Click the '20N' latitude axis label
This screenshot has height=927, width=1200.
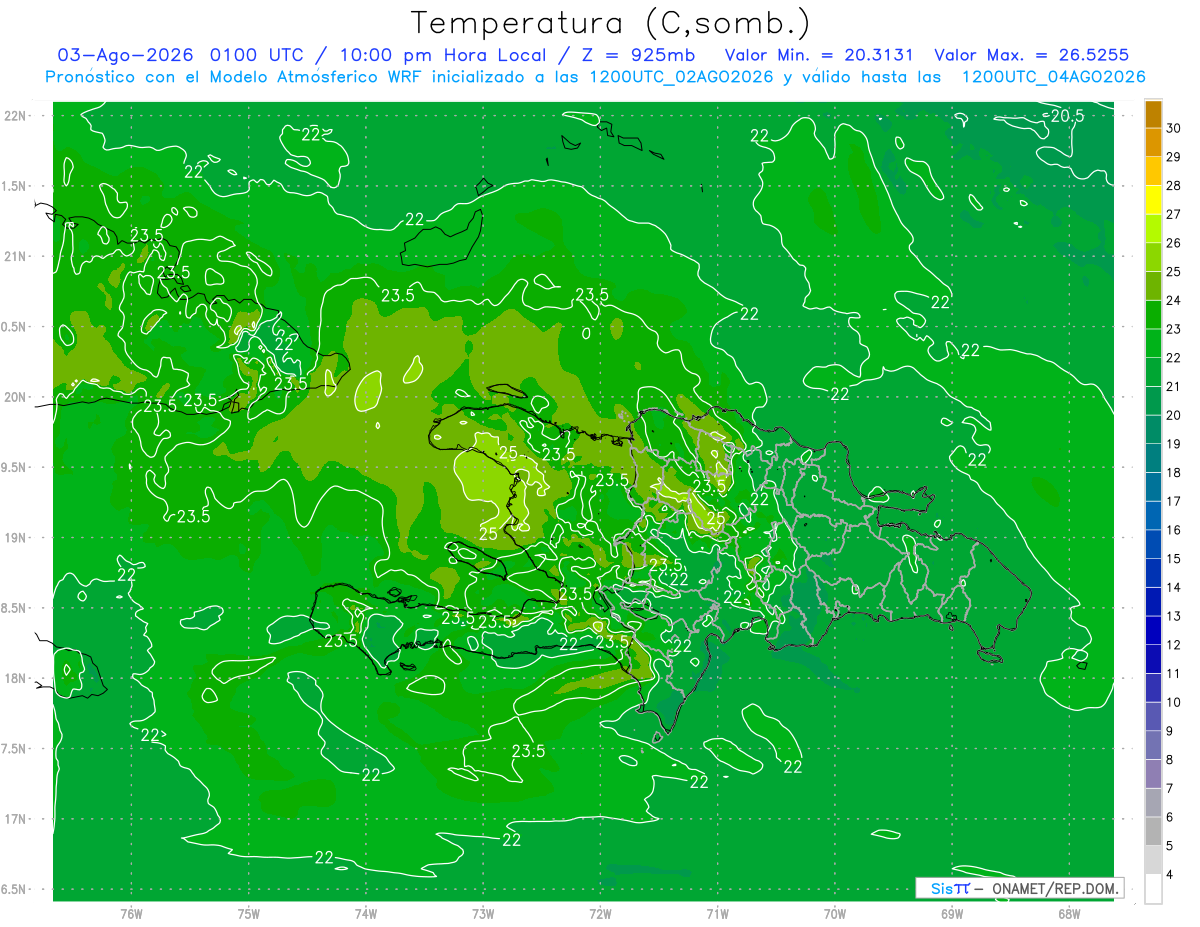tap(17, 397)
